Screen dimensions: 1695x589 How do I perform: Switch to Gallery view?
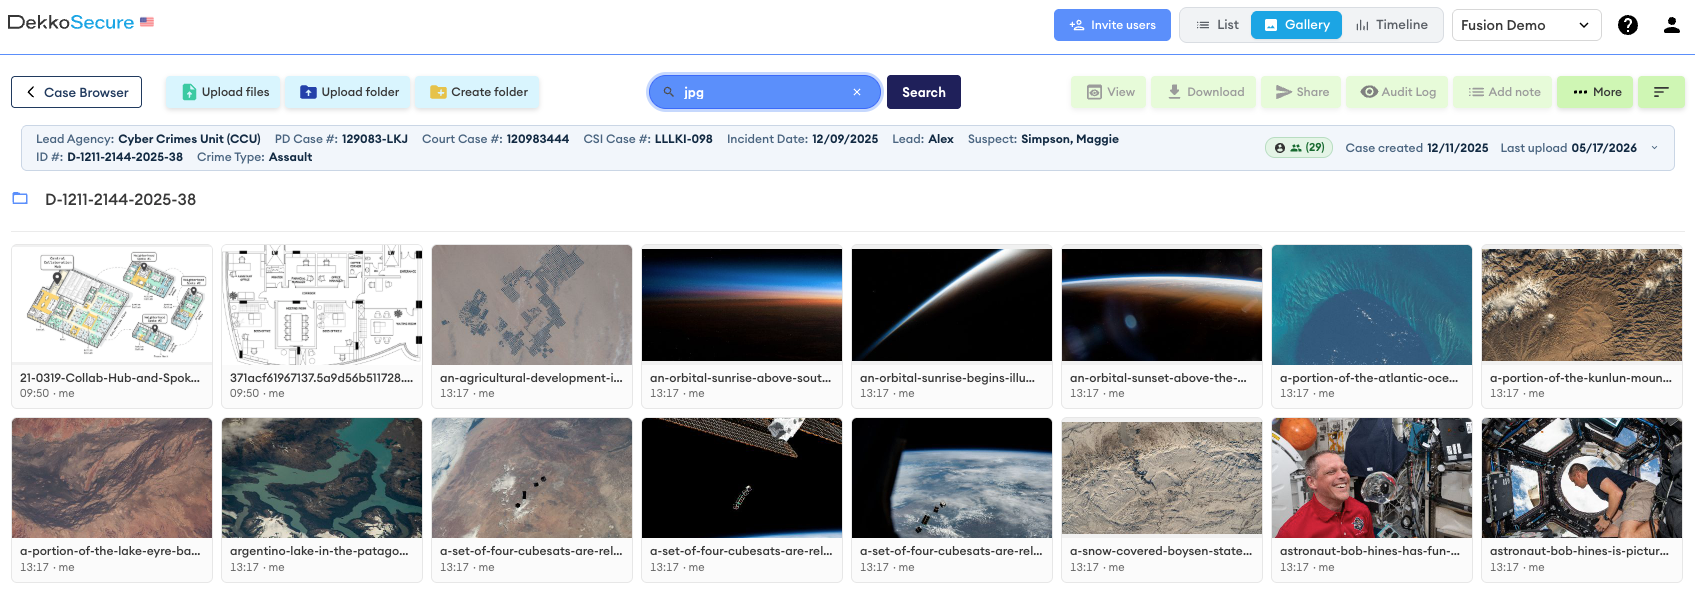click(1296, 25)
